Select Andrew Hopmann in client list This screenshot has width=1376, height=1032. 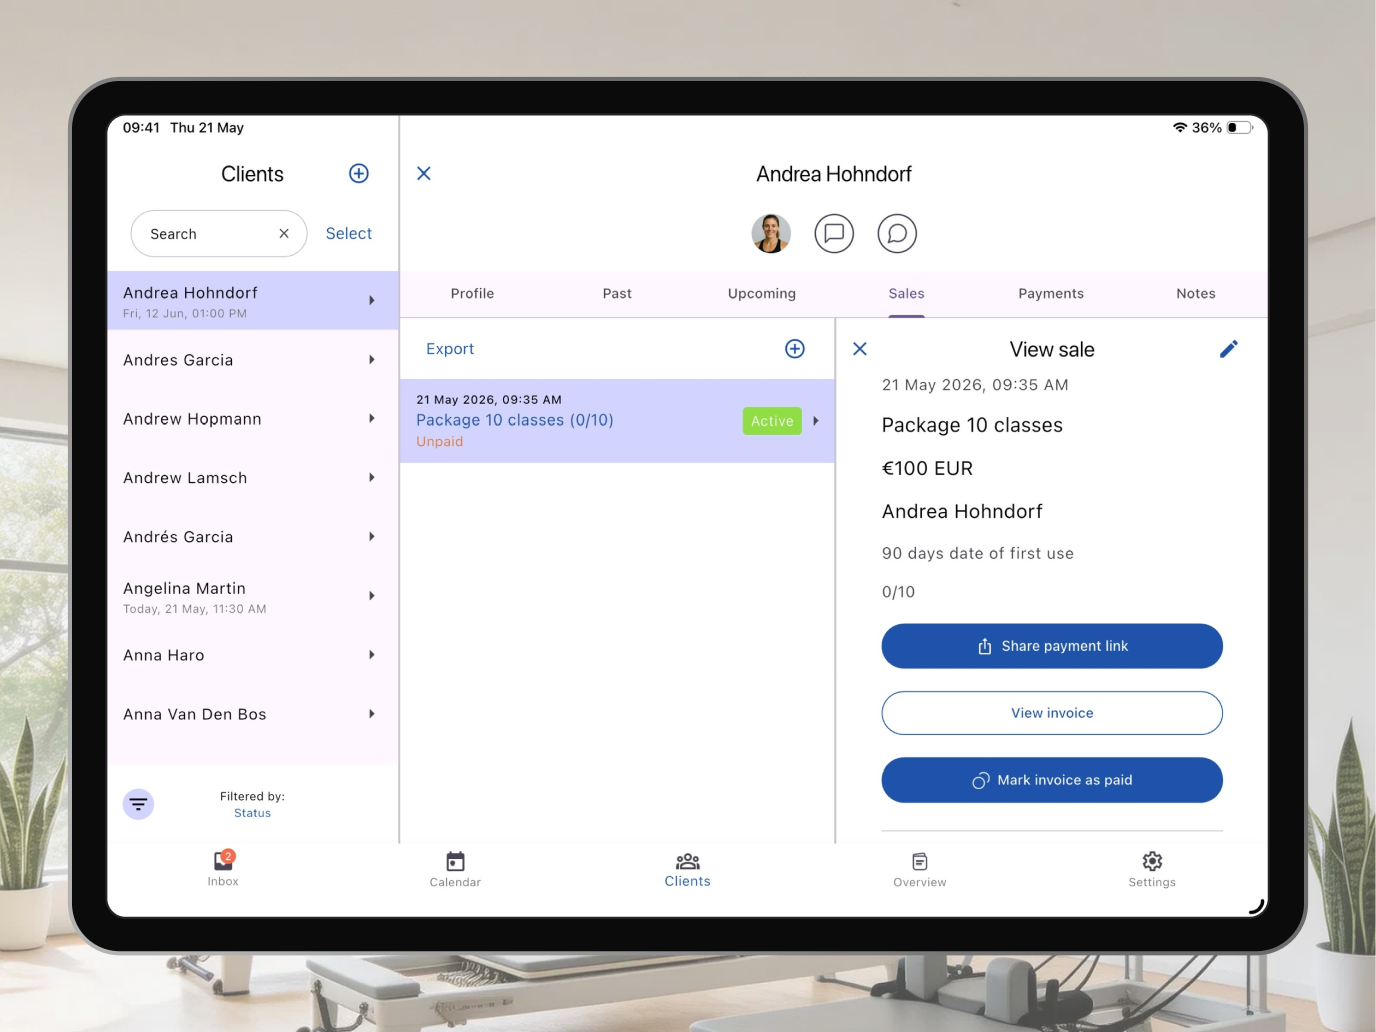pyautogui.click(x=253, y=419)
